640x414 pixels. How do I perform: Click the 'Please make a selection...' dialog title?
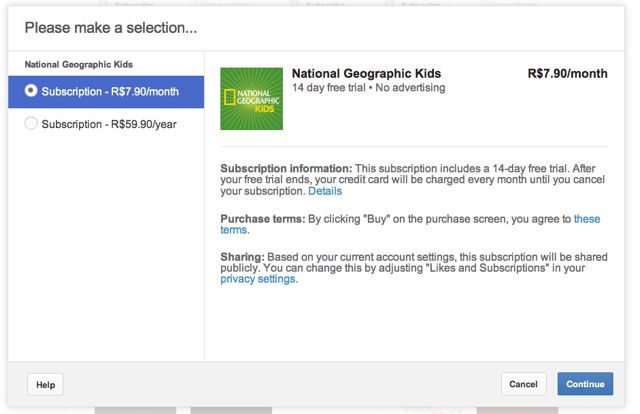coord(111,28)
